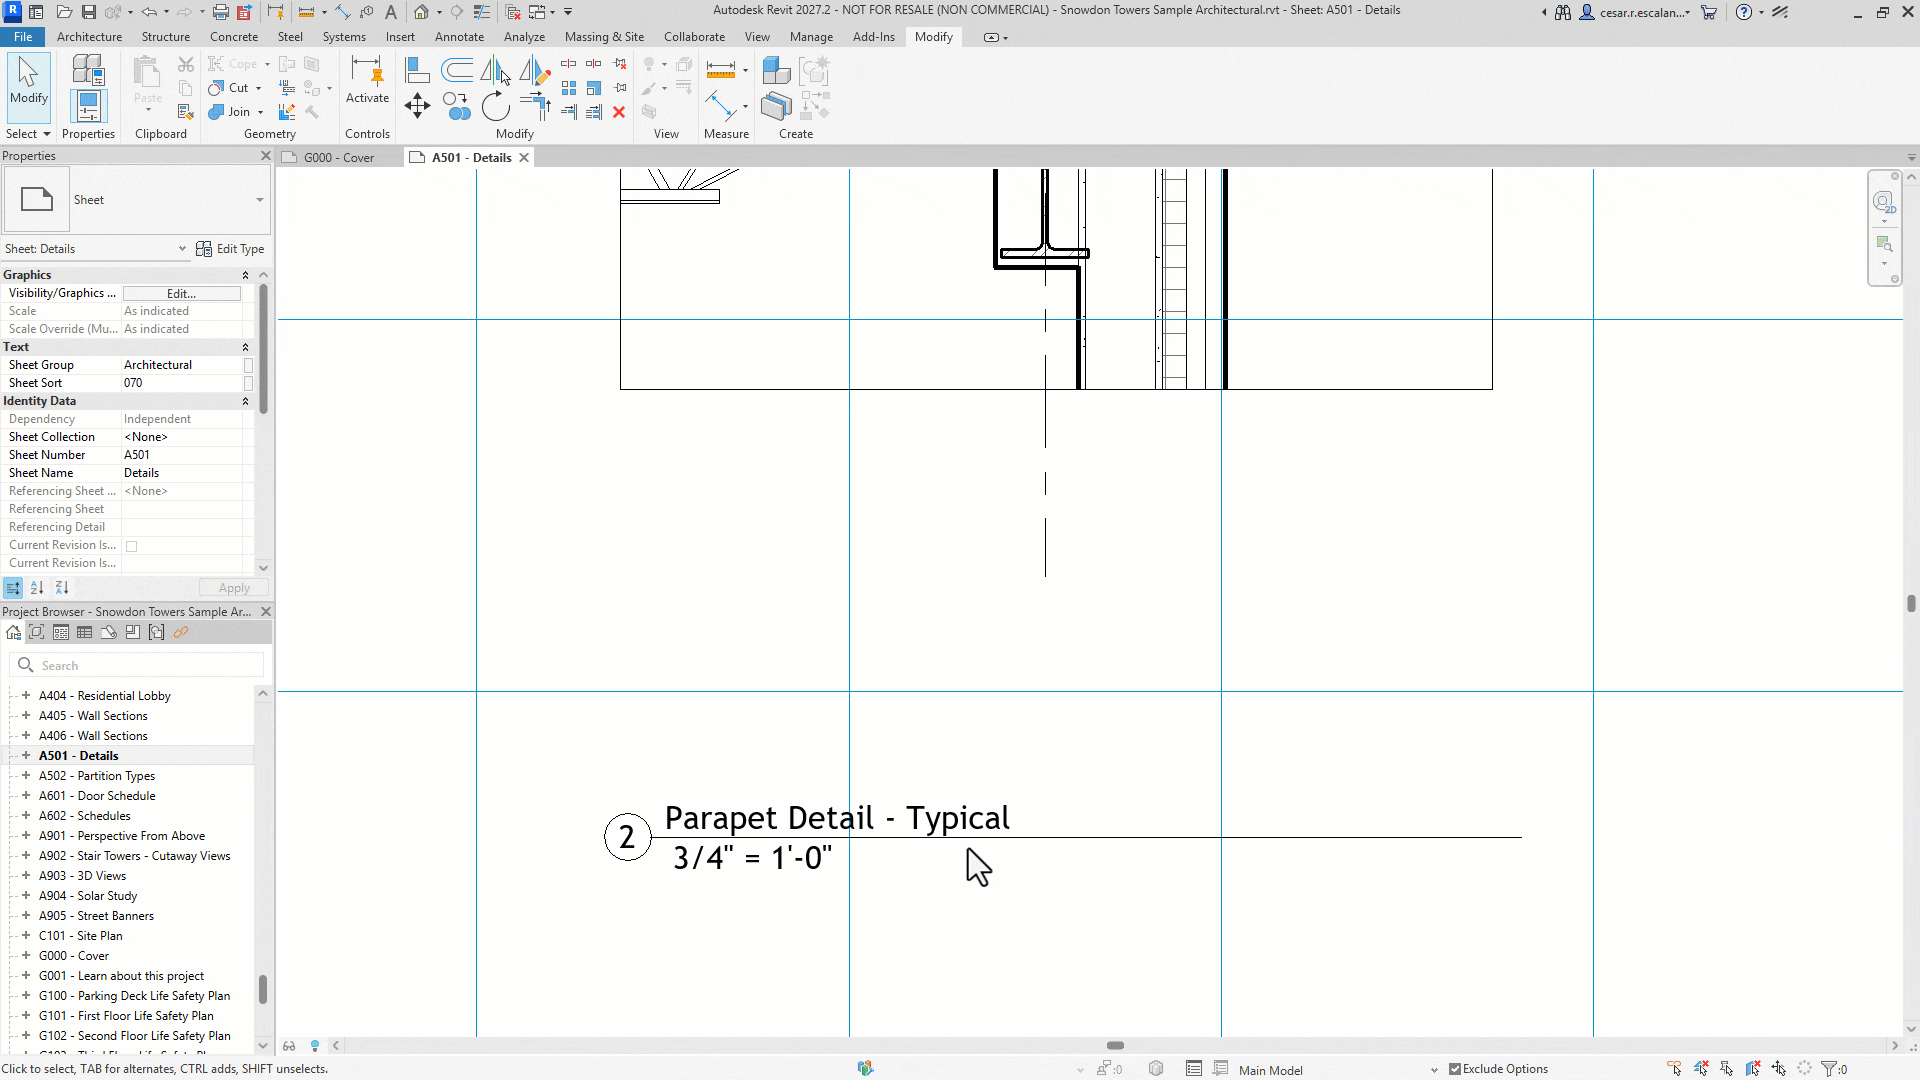Image resolution: width=1920 pixels, height=1080 pixels.
Task: Click the Array tool icon
Action: [x=569, y=88]
